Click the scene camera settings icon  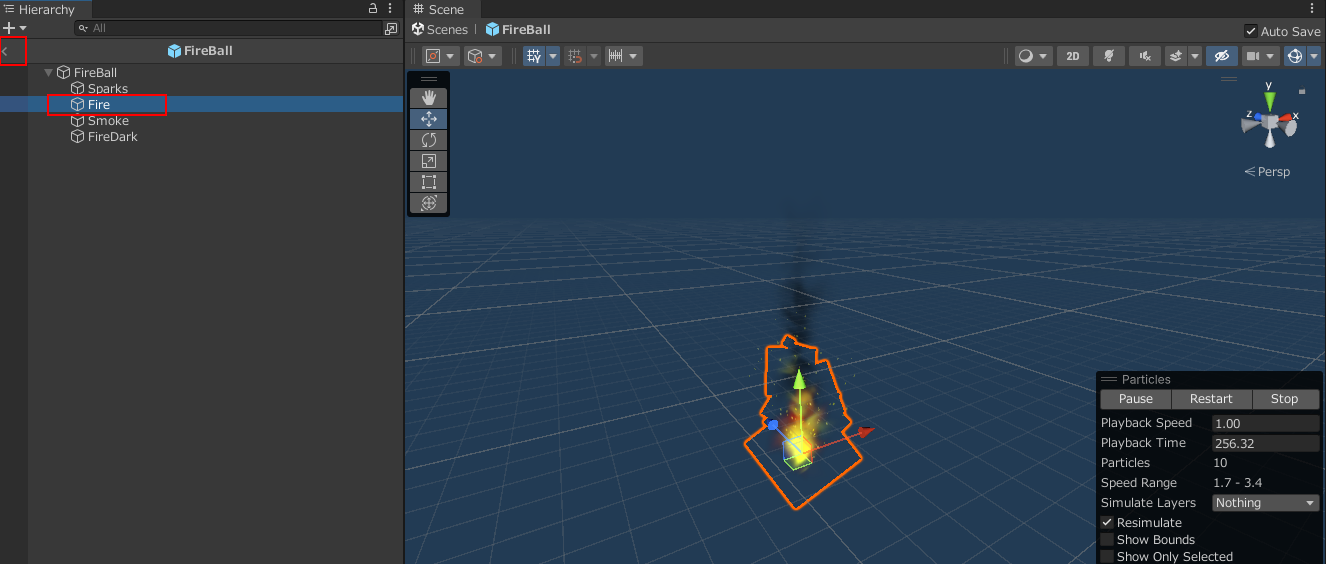coord(1251,57)
